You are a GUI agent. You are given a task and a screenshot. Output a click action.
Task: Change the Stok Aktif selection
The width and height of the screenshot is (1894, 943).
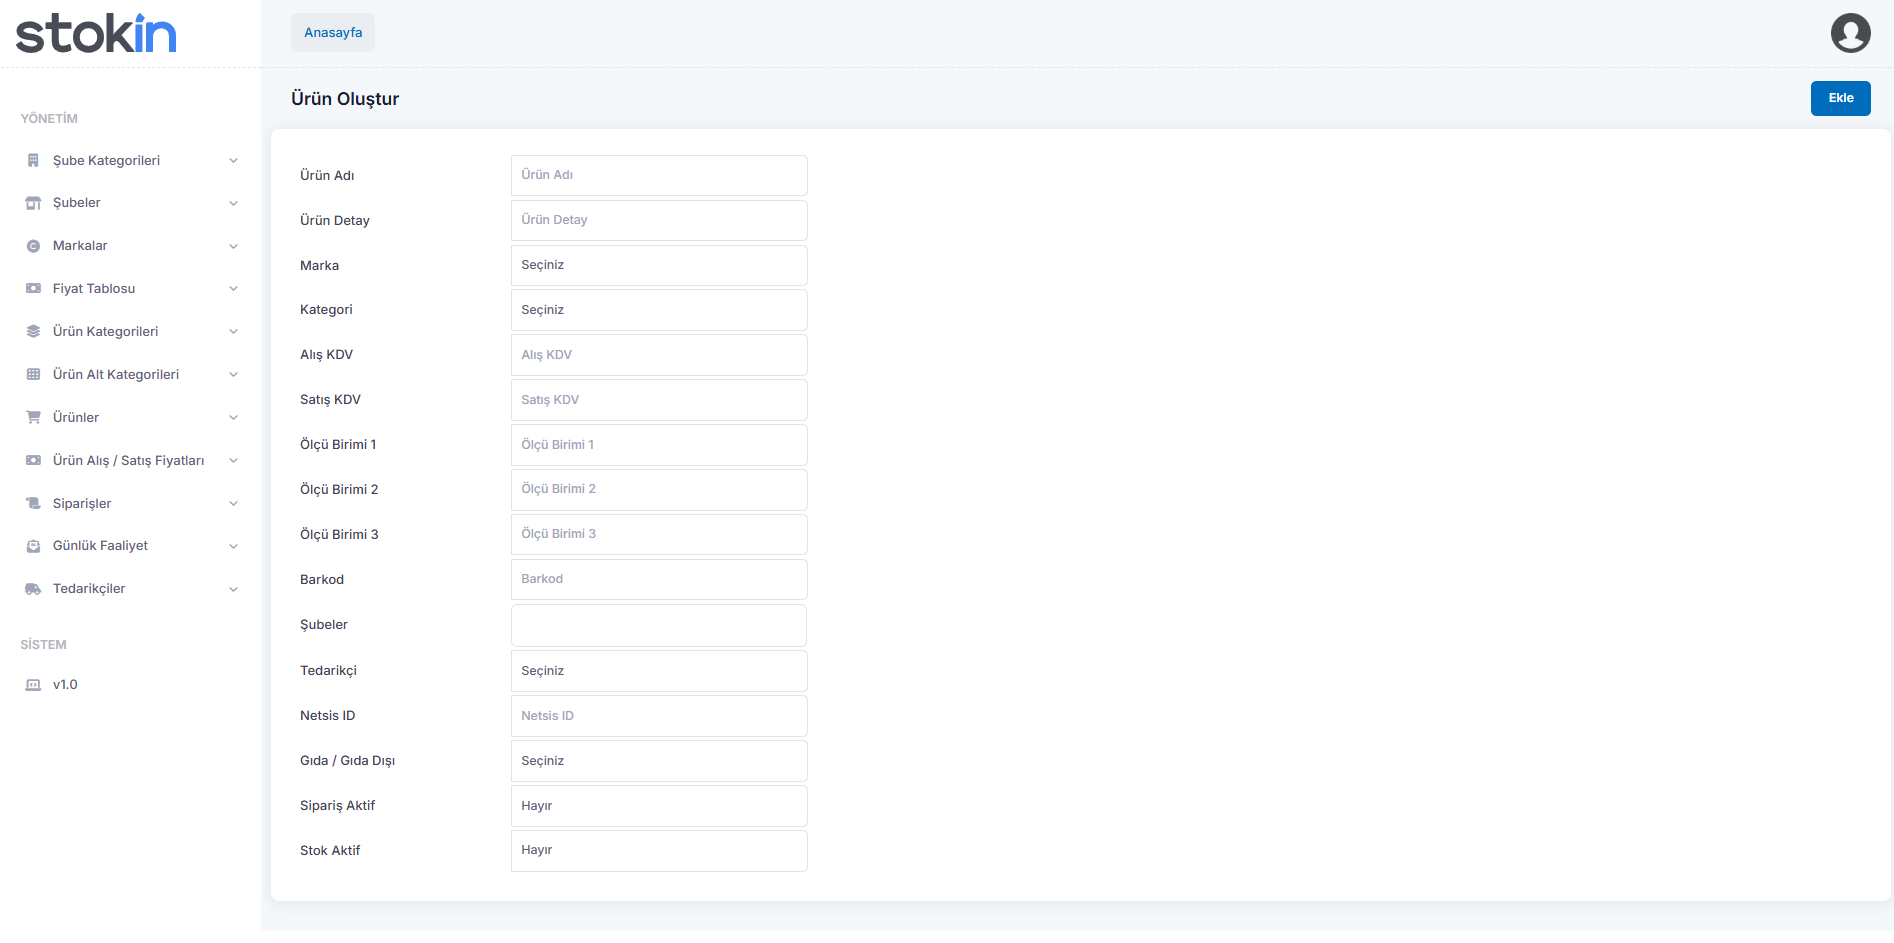tap(658, 850)
